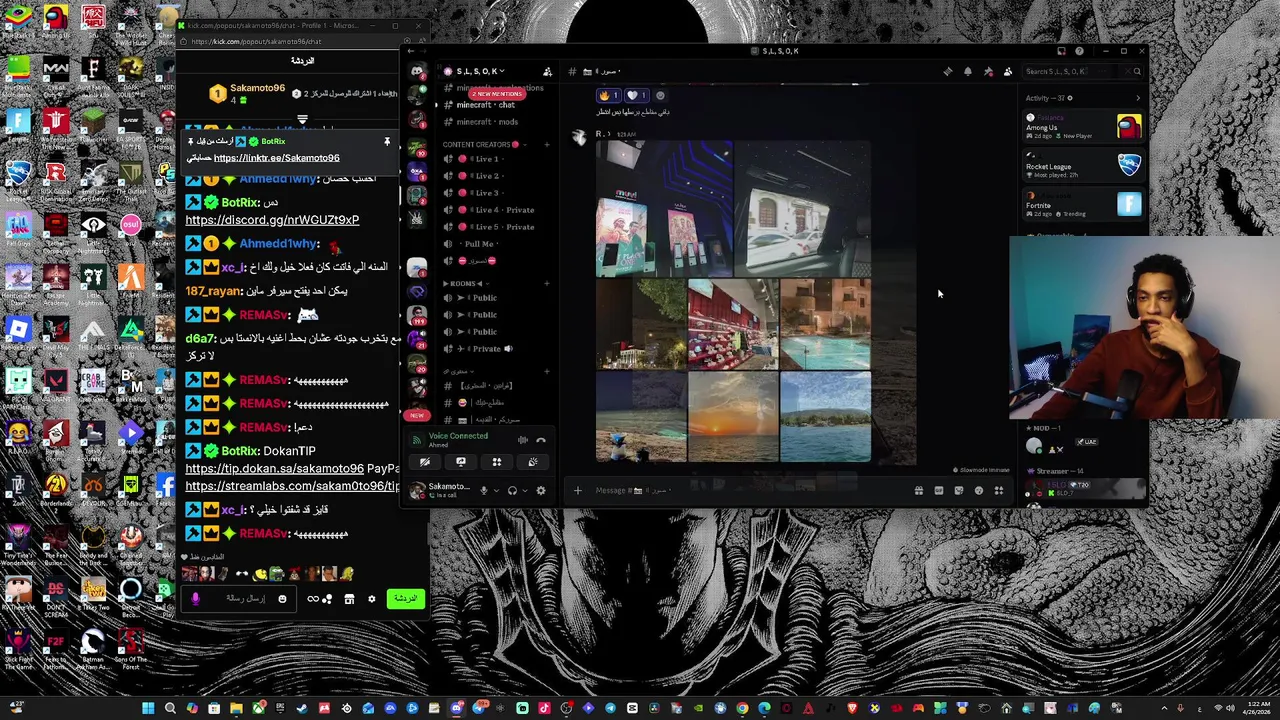
Task: Toggle the fire reaction on message
Action: tap(609, 96)
